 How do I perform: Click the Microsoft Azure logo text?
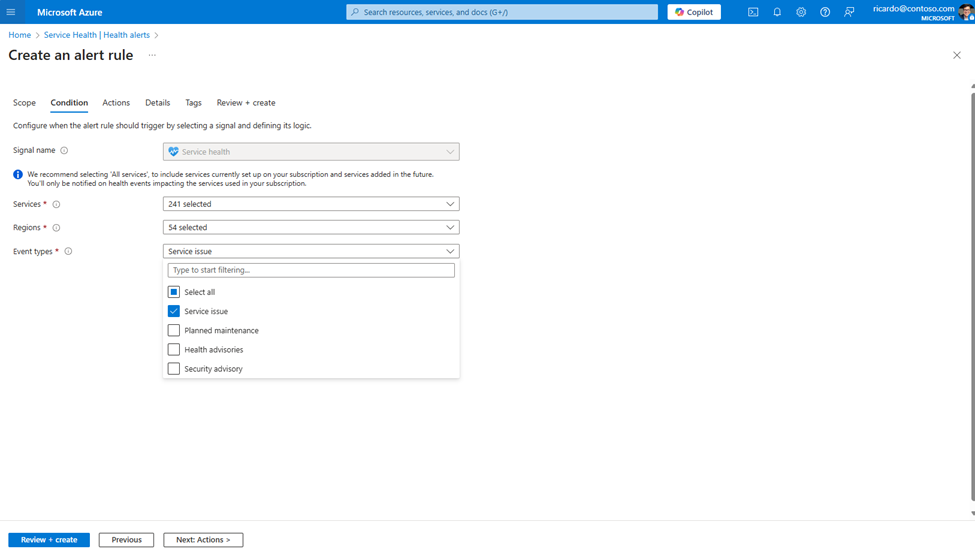point(70,12)
